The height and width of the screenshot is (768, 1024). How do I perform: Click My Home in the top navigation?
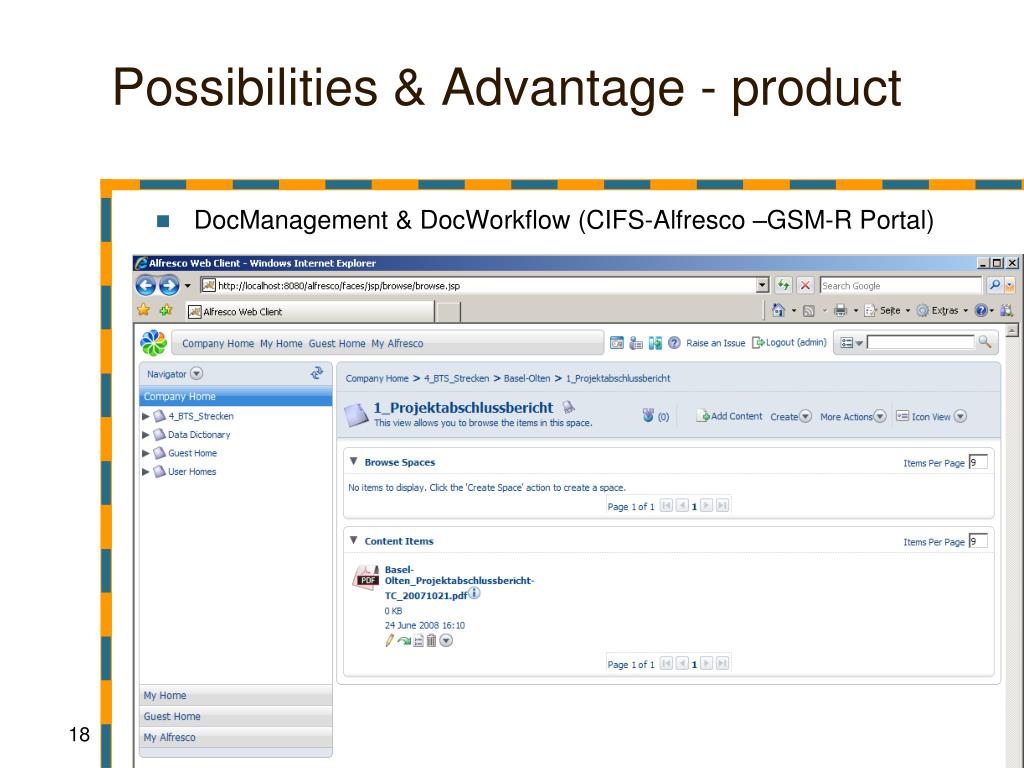tap(281, 344)
